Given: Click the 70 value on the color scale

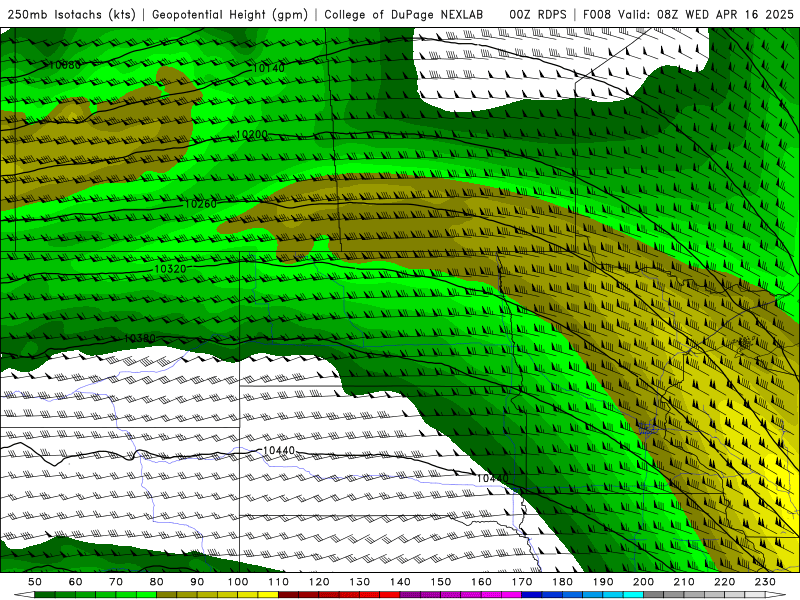Looking at the screenshot, I should (116, 582).
